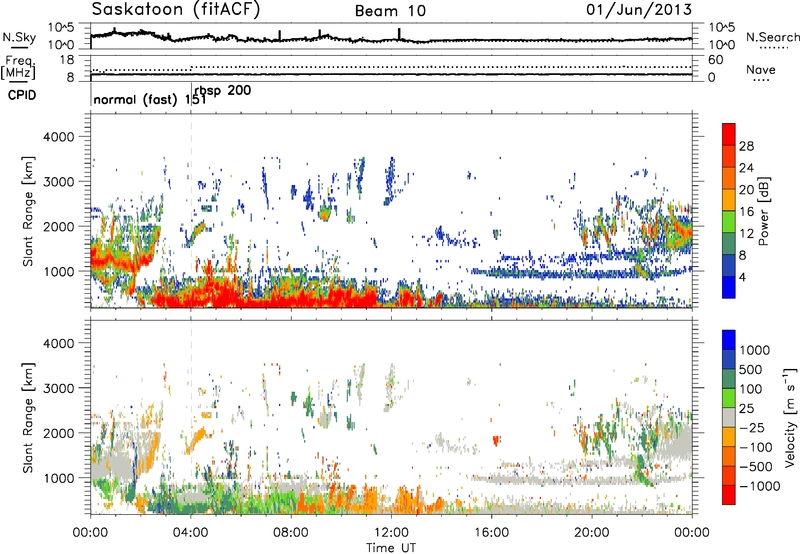This screenshot has height=554, width=800.
Task: Click the 2000 range tick in the velocity panel
Action: click(58, 433)
